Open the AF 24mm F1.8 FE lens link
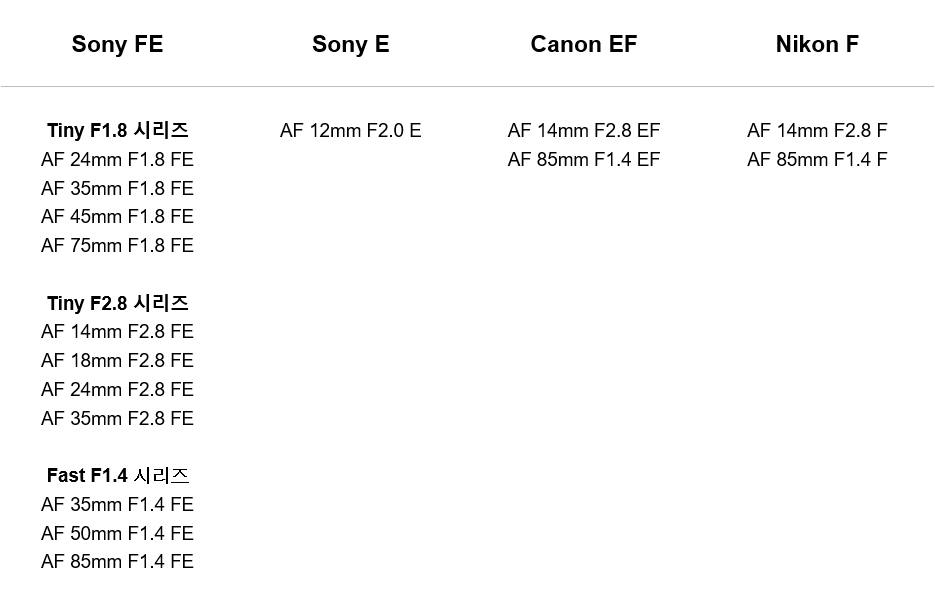 pyautogui.click(x=117, y=160)
